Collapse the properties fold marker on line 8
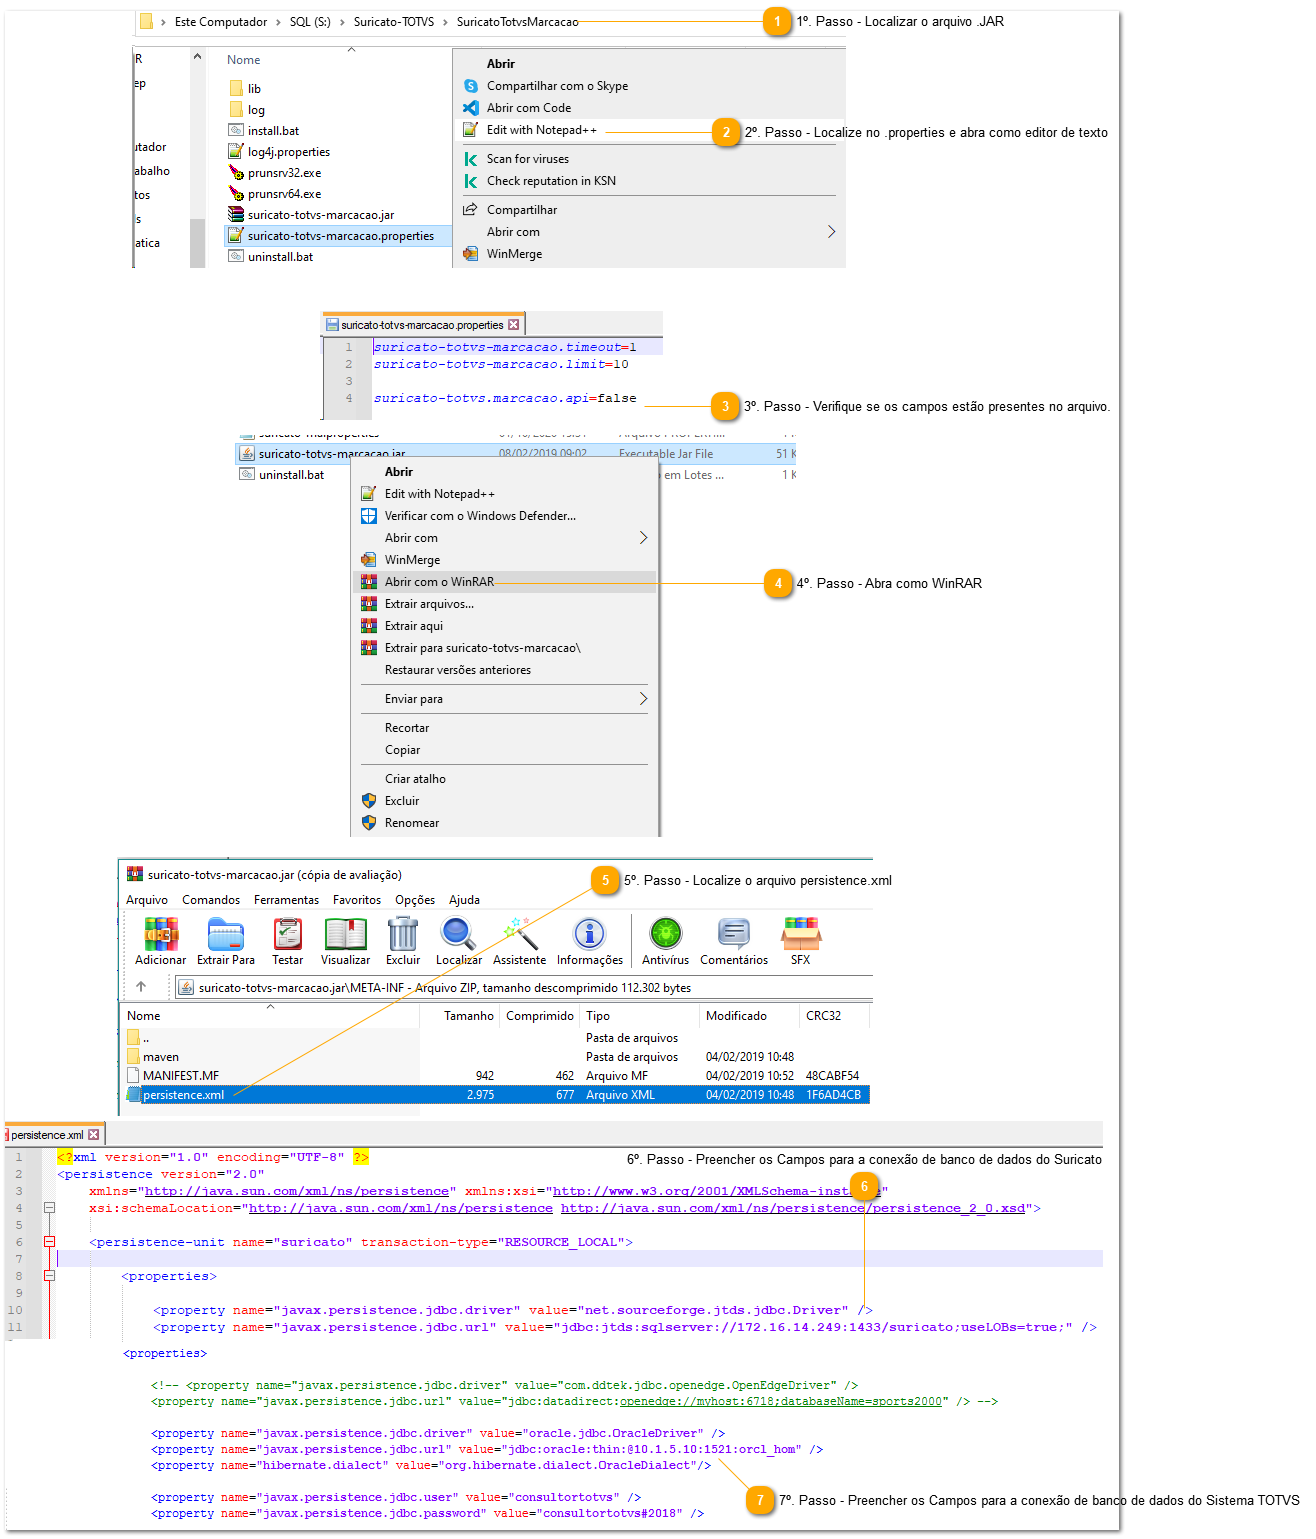The width and height of the screenshot is (1316, 1539). tap(49, 1276)
